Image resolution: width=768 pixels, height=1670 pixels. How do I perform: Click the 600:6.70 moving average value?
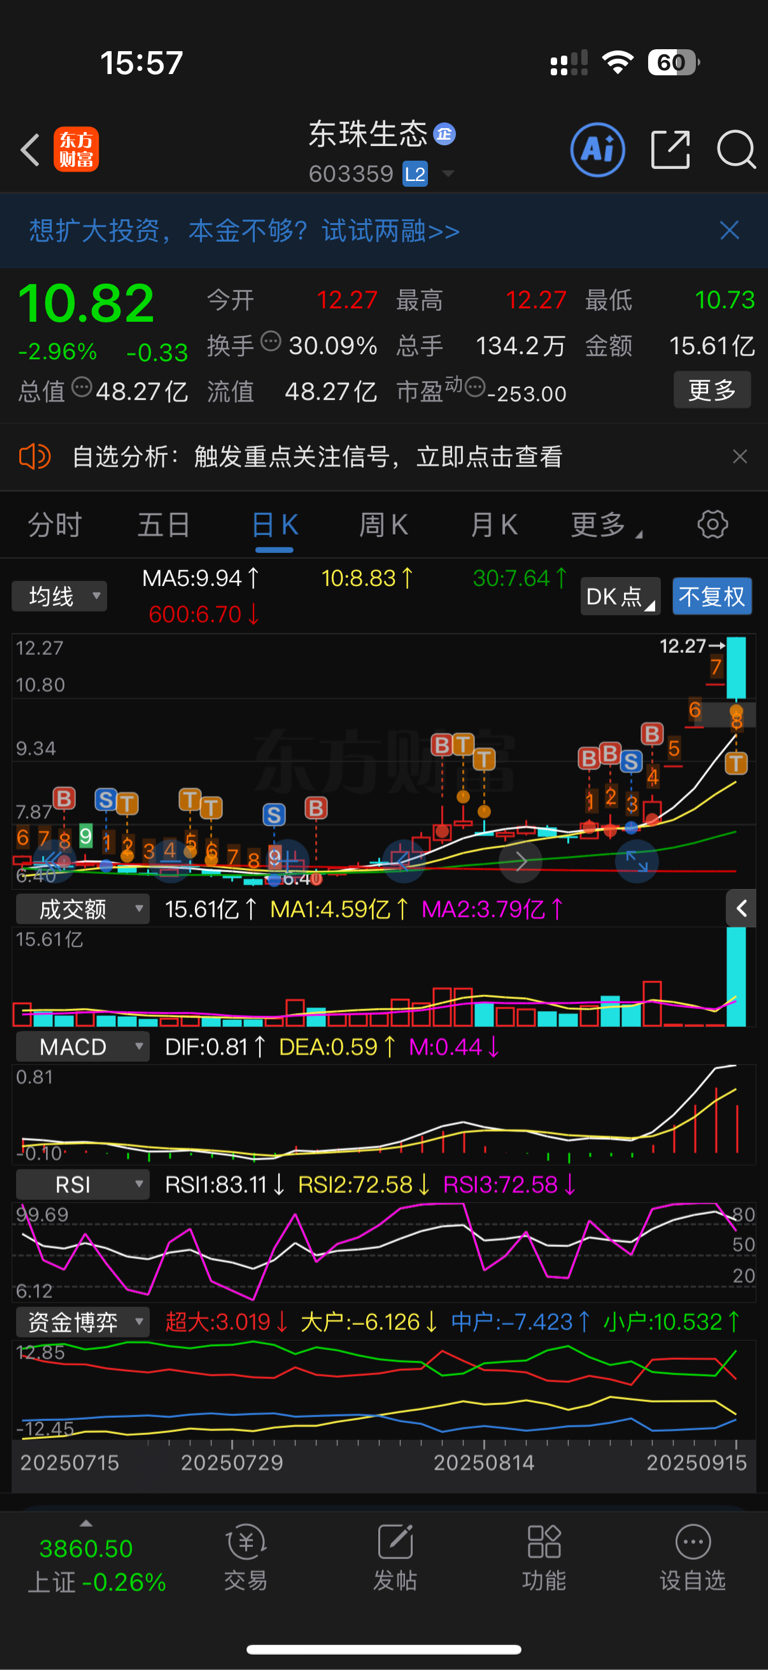(204, 614)
